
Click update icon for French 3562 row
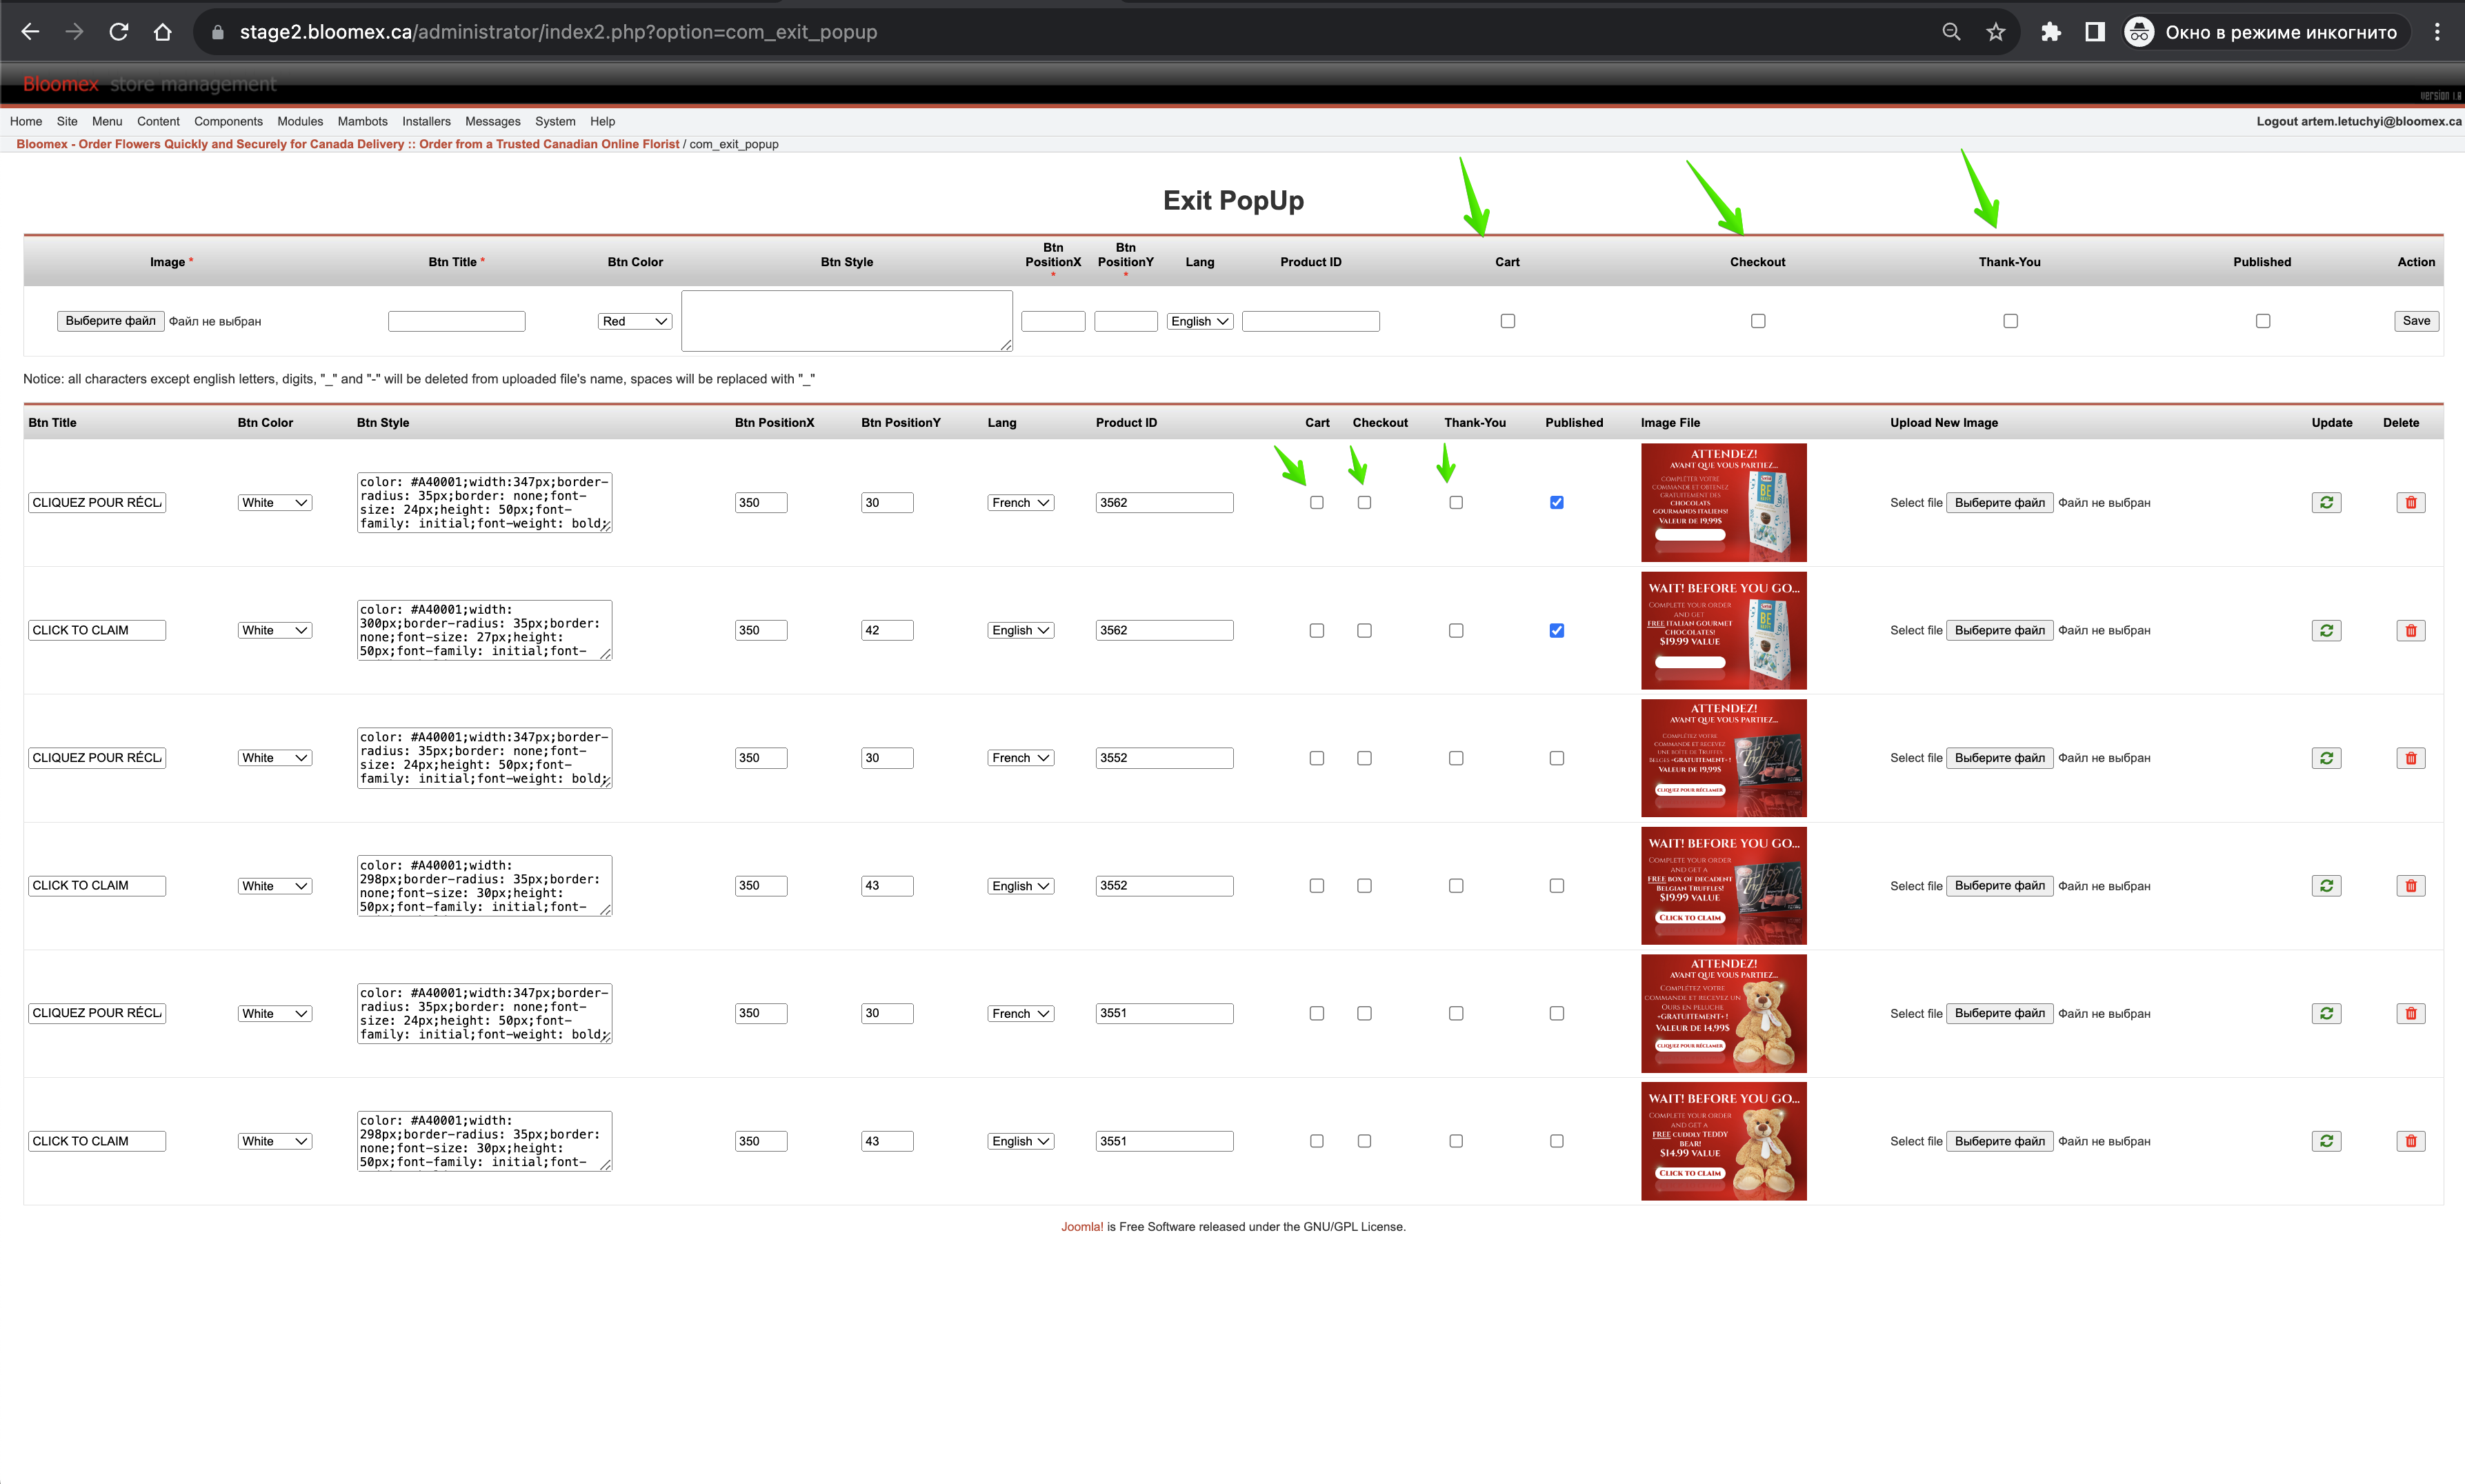point(2326,503)
